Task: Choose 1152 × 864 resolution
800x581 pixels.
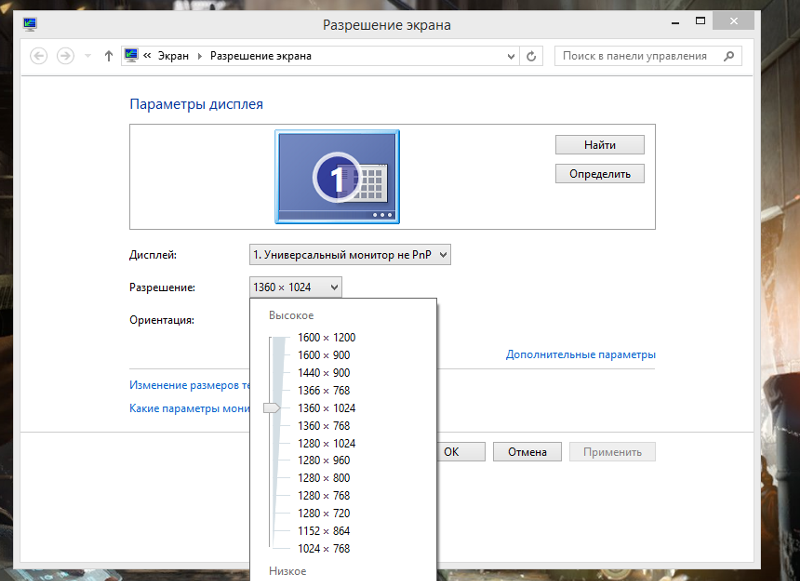Action: (x=324, y=531)
